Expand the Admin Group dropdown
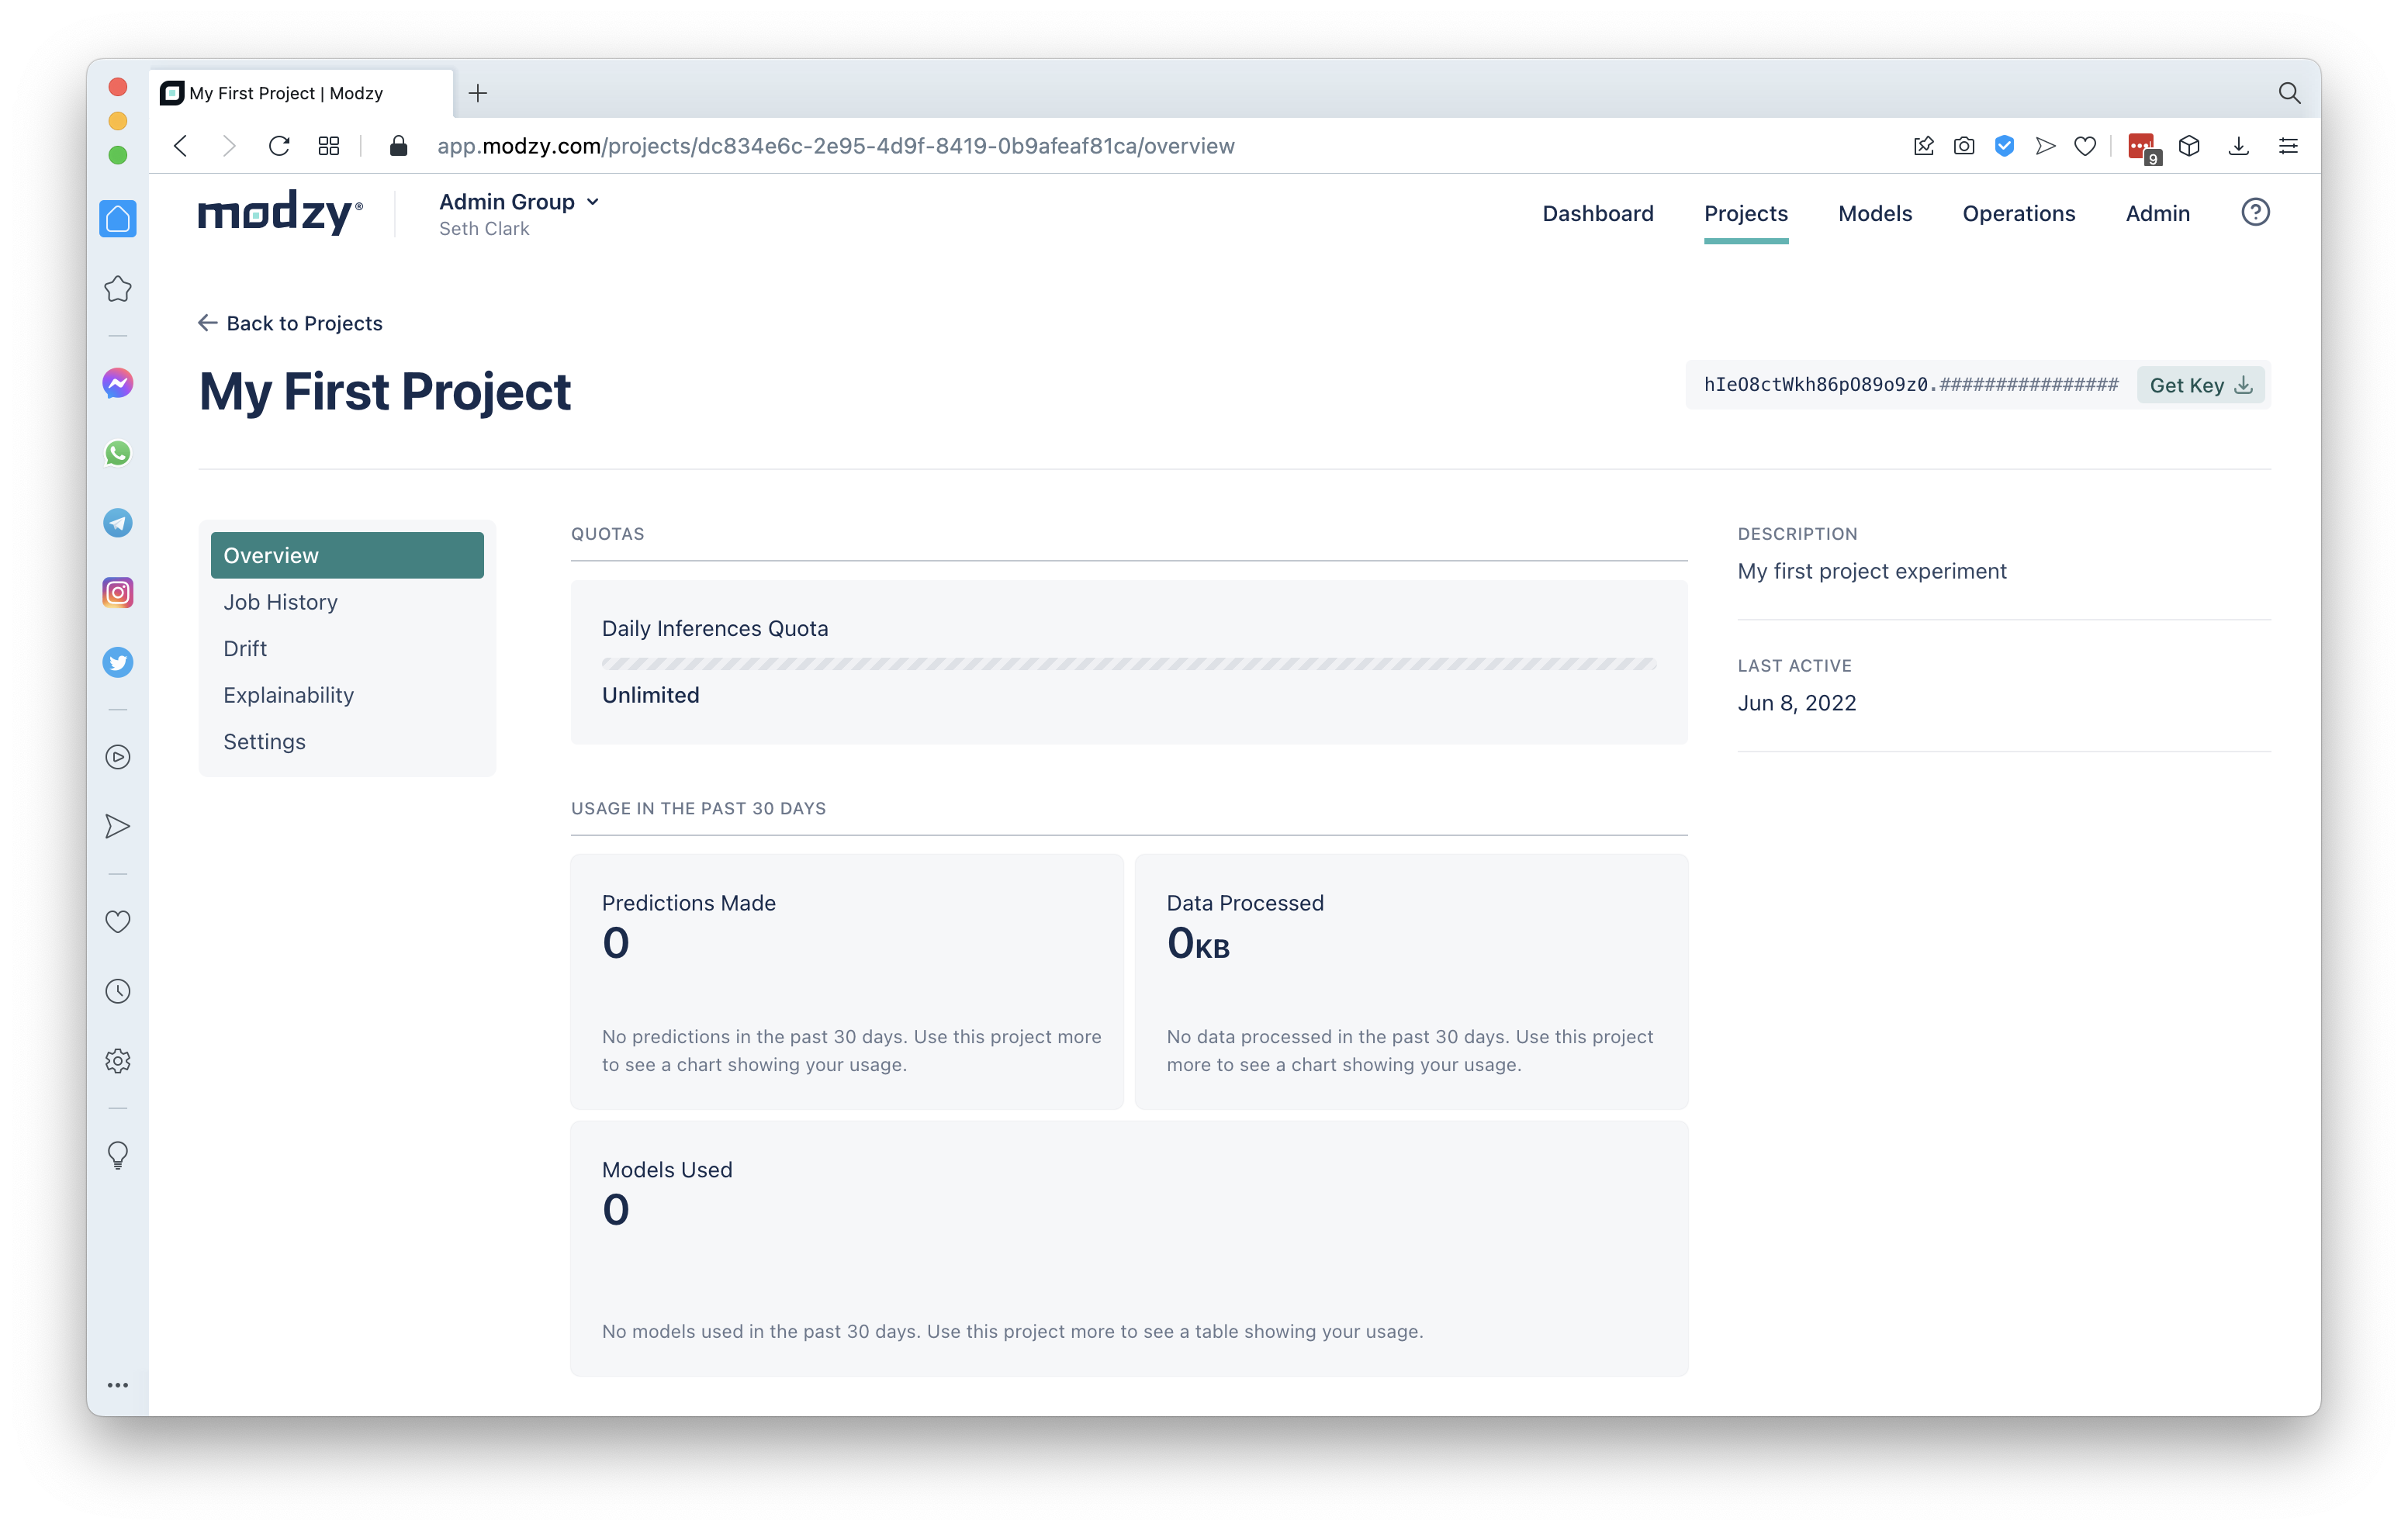 519,202
